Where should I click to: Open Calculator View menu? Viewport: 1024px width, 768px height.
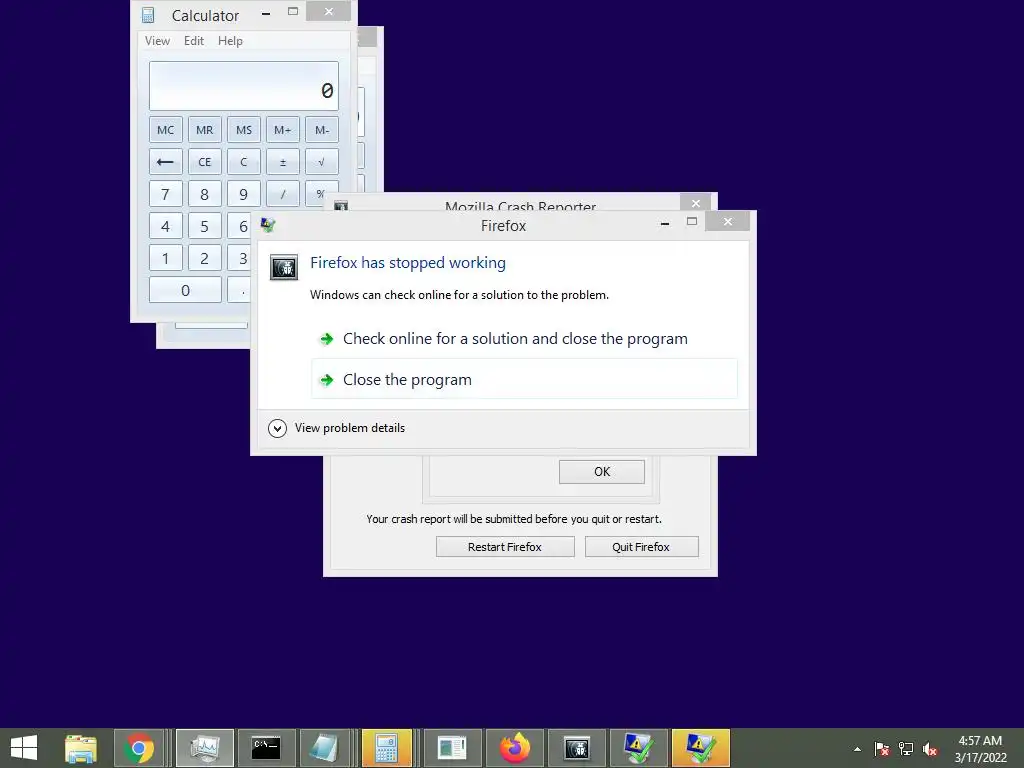click(157, 40)
